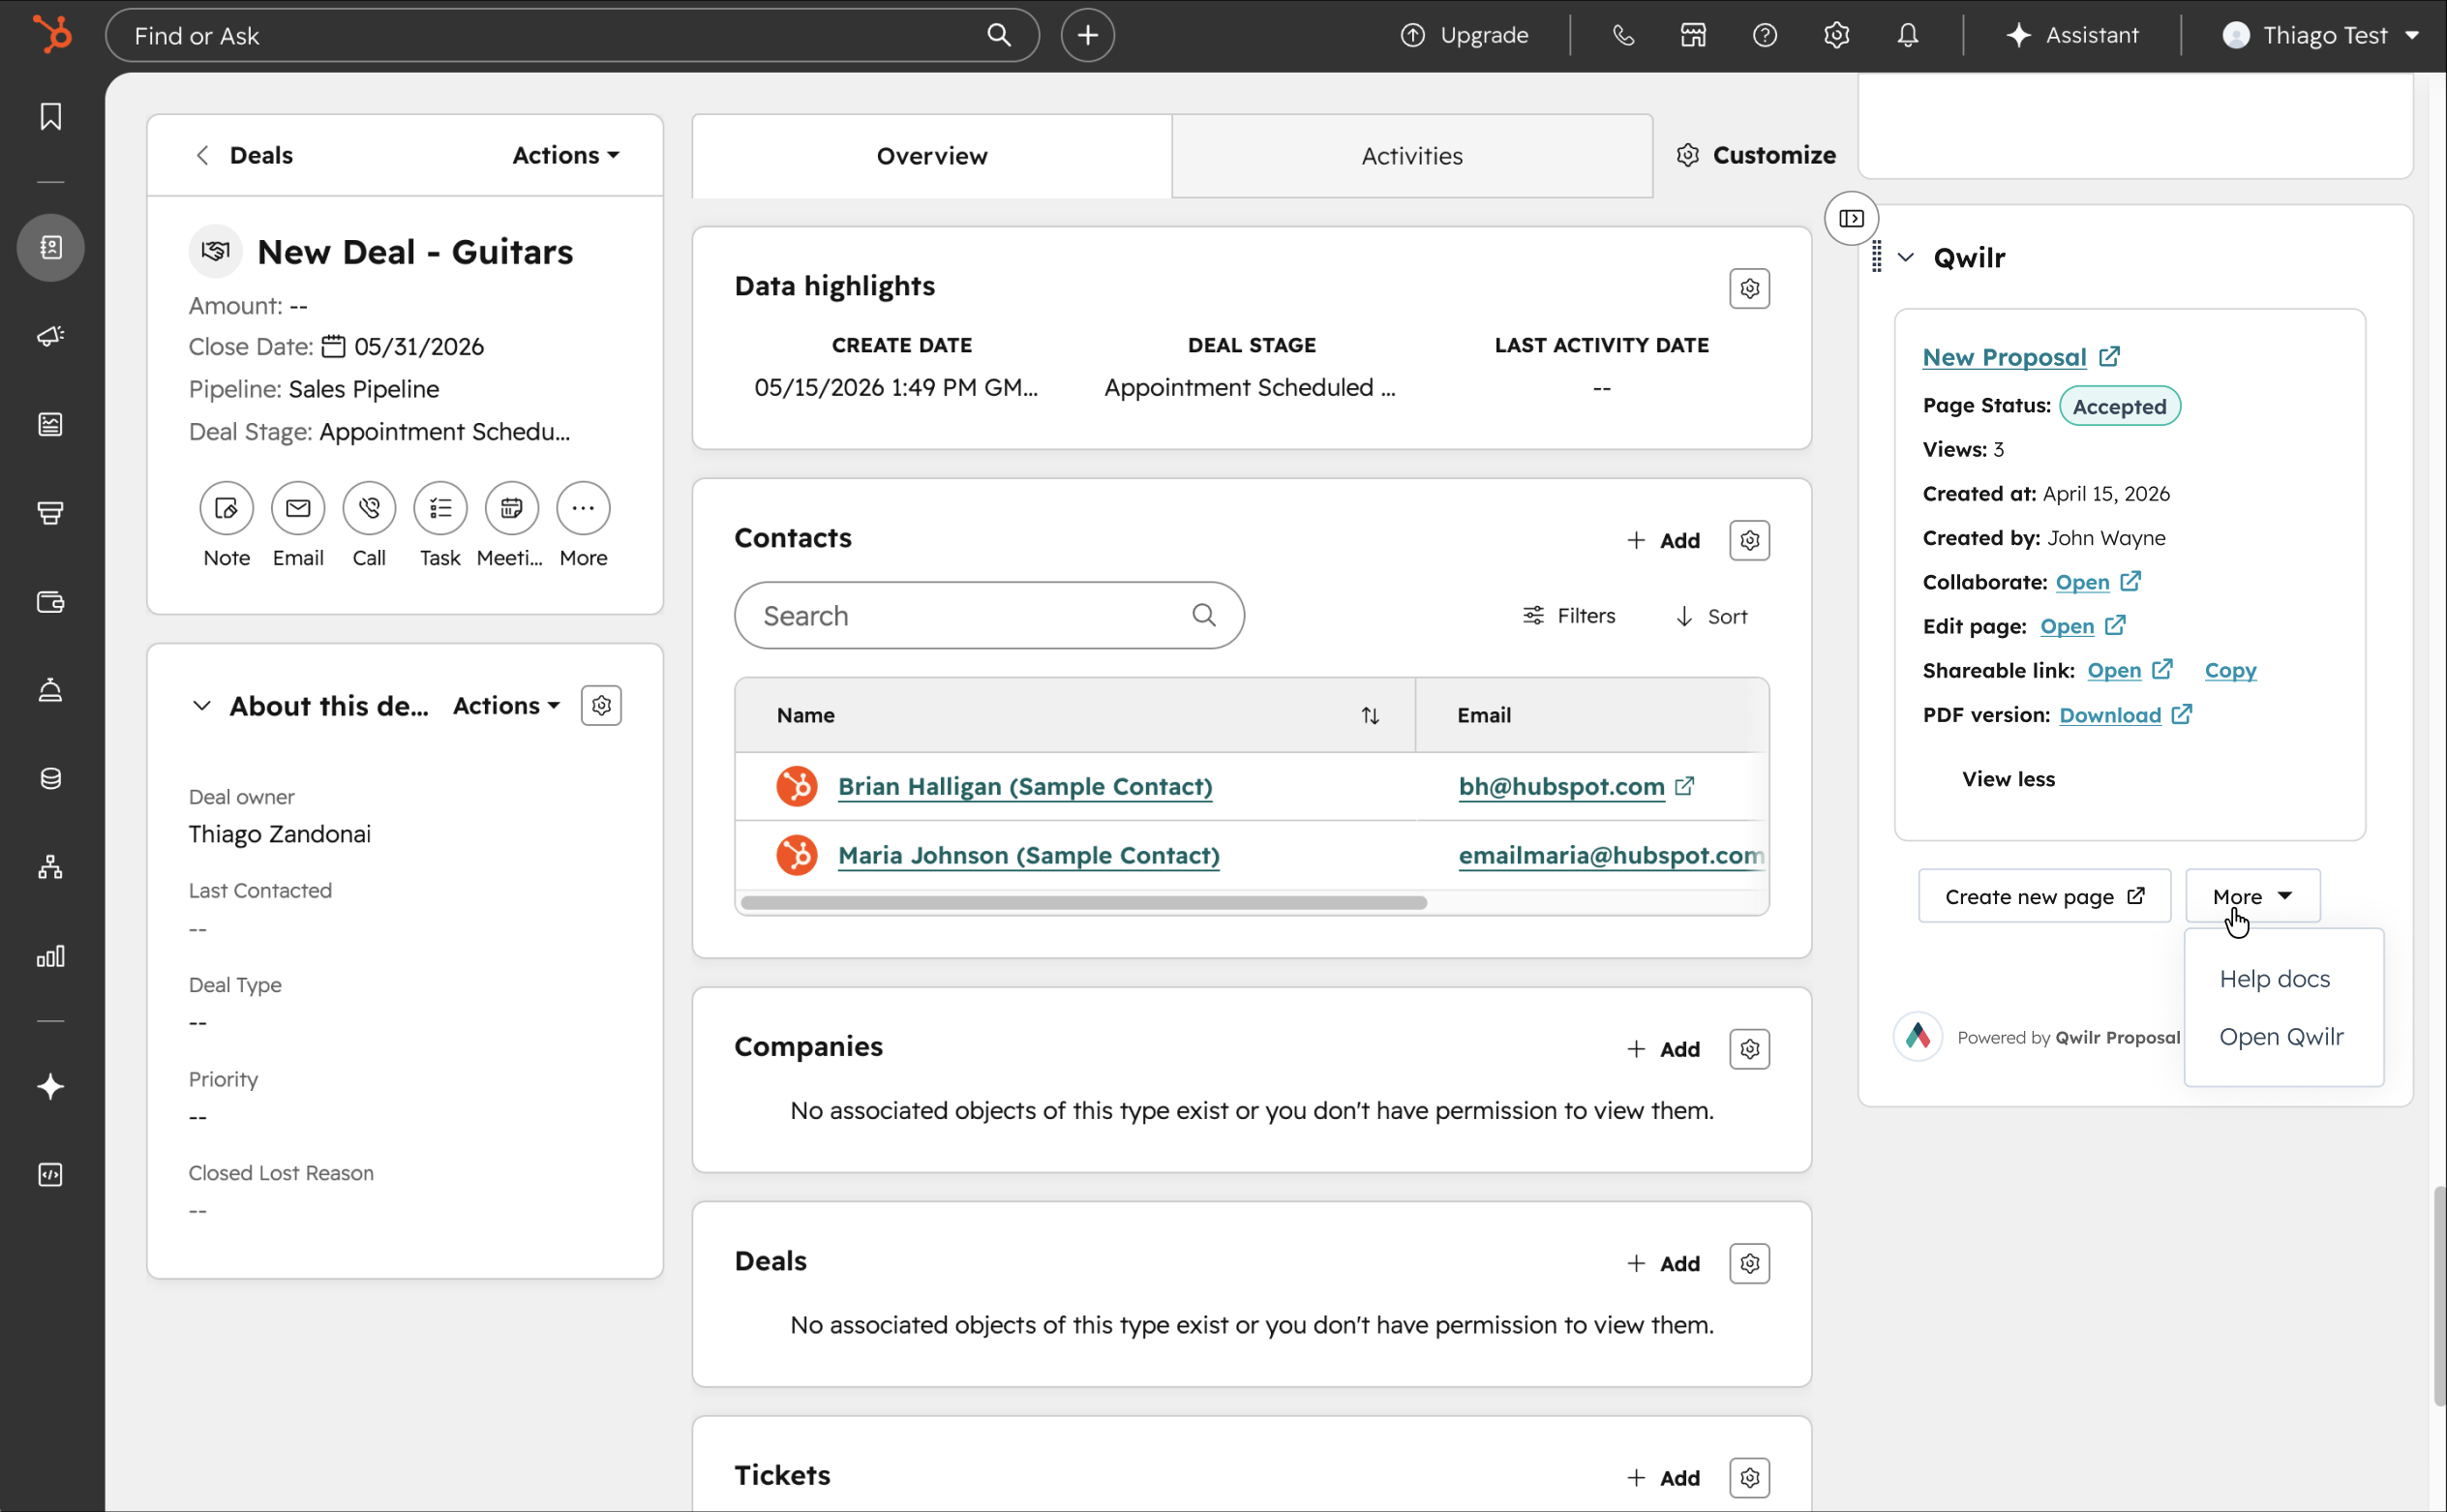The width and height of the screenshot is (2447, 1512).
Task: Click Create new page button
Action: tap(2044, 896)
